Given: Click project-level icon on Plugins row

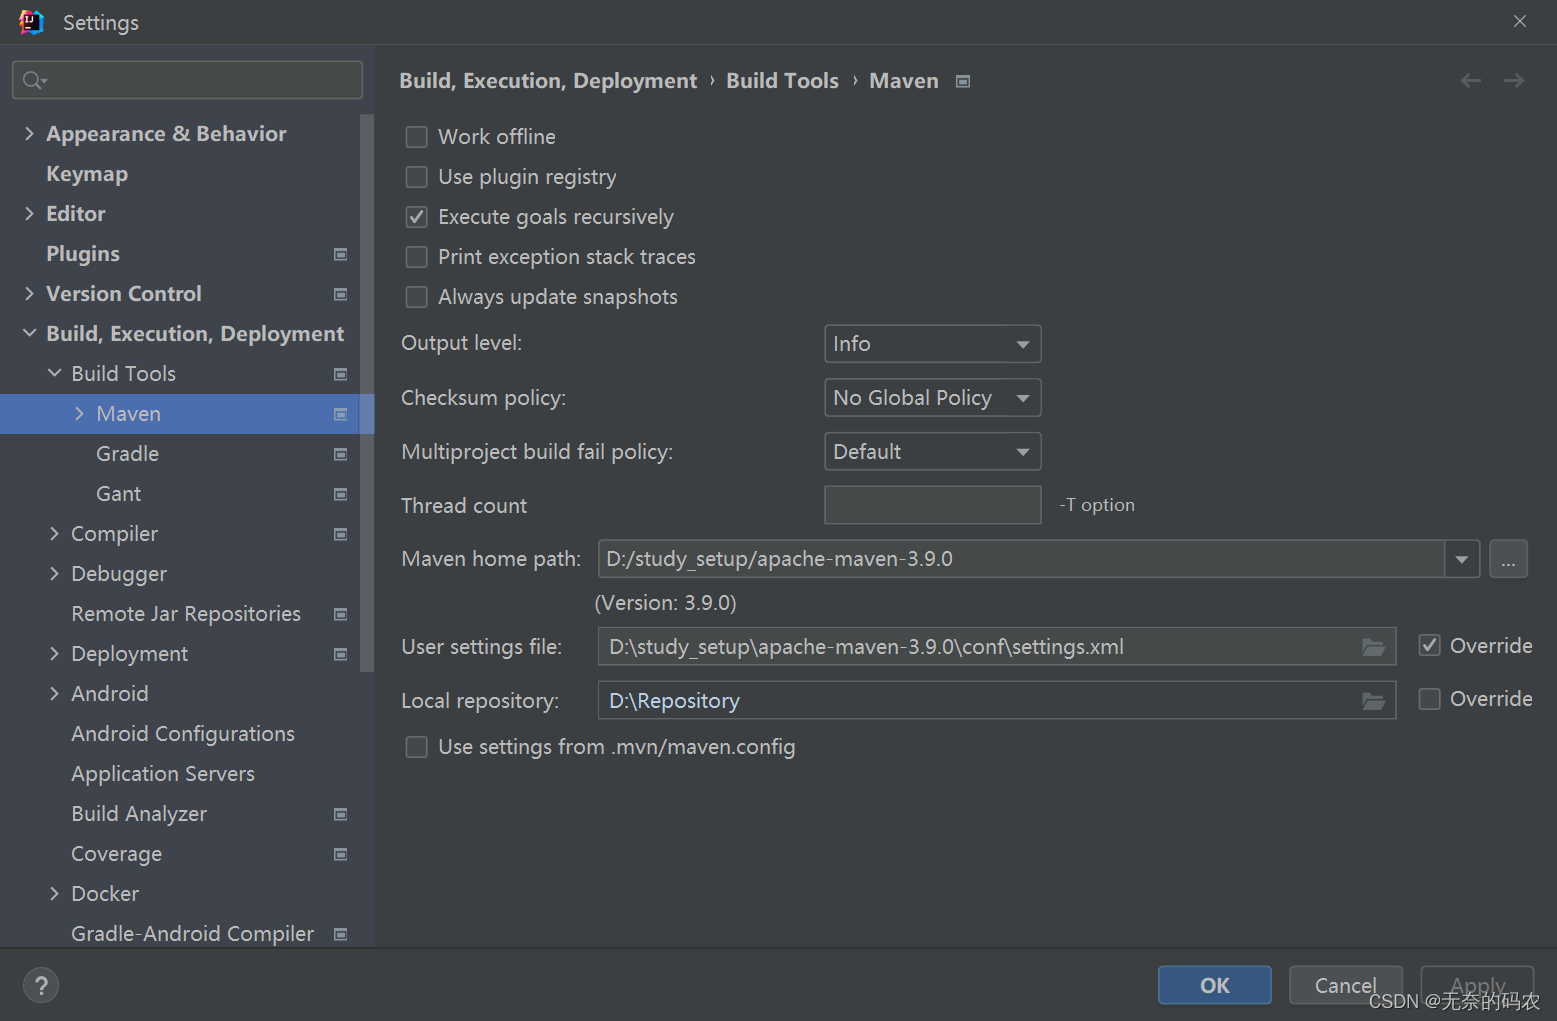Looking at the screenshot, I should tap(340, 254).
